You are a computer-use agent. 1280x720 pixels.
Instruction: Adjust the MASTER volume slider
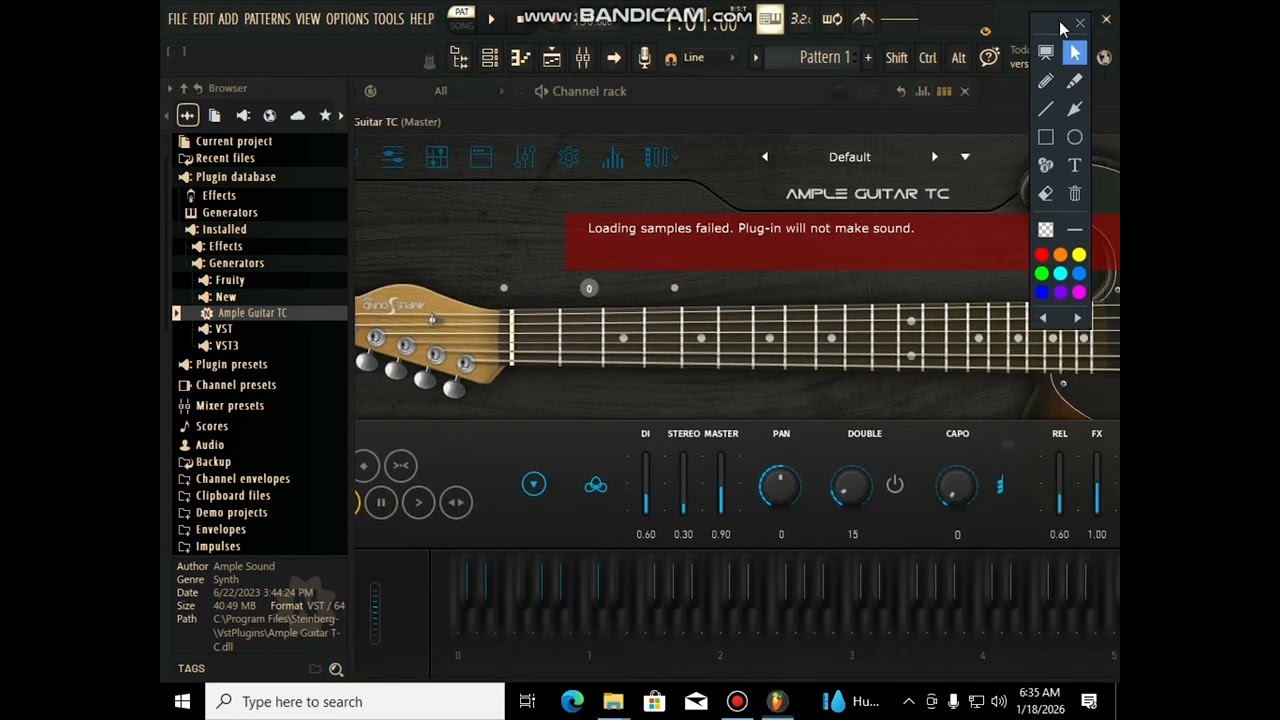click(x=721, y=484)
